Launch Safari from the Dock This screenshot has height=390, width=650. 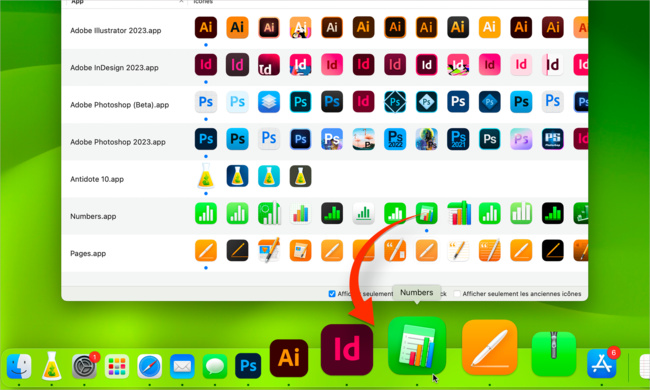[150, 366]
